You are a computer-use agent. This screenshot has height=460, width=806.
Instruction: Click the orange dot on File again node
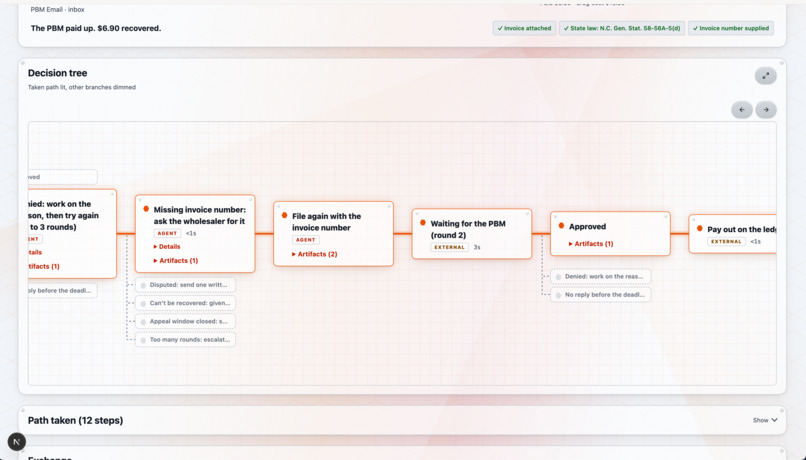[x=284, y=215]
